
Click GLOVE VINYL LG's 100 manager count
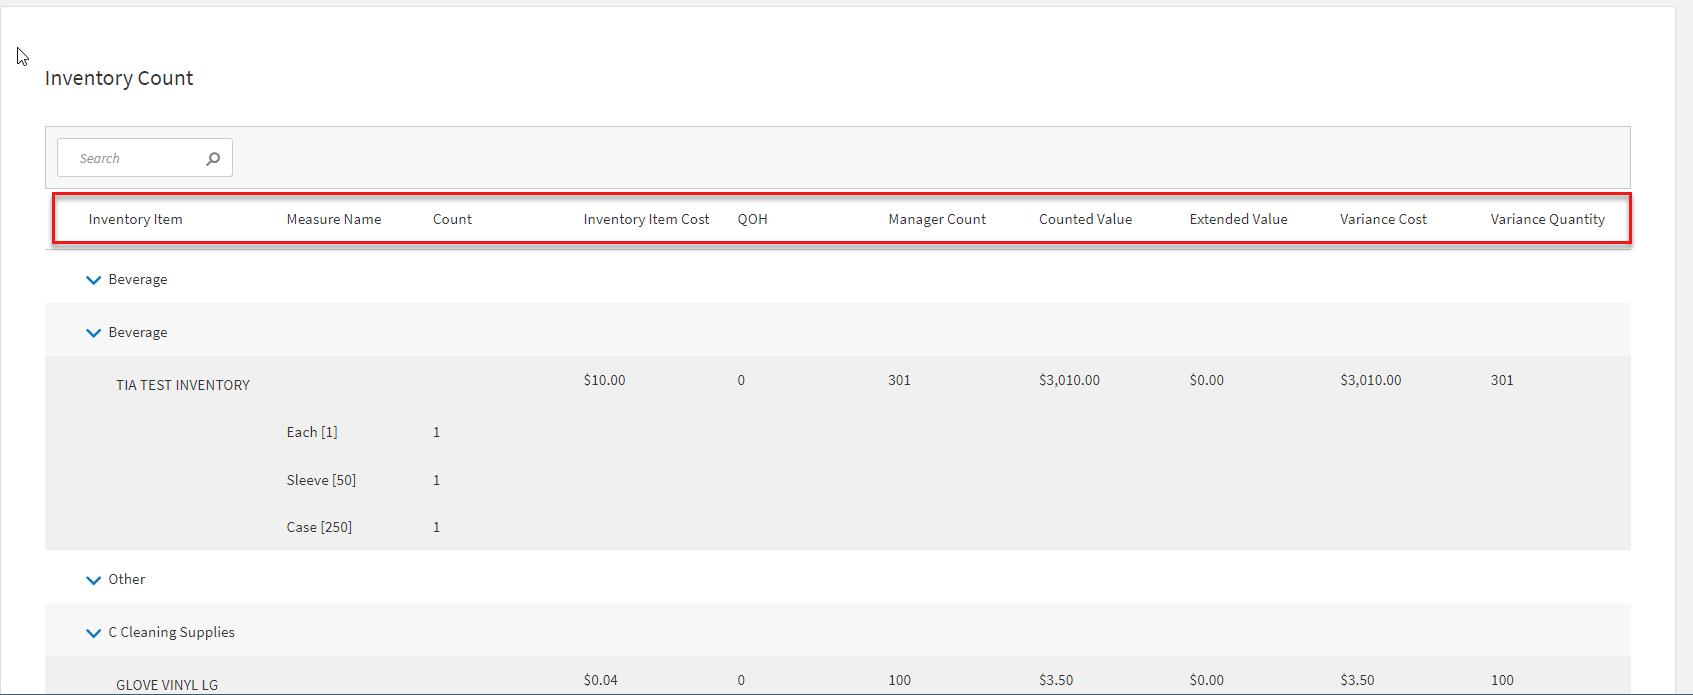899,680
